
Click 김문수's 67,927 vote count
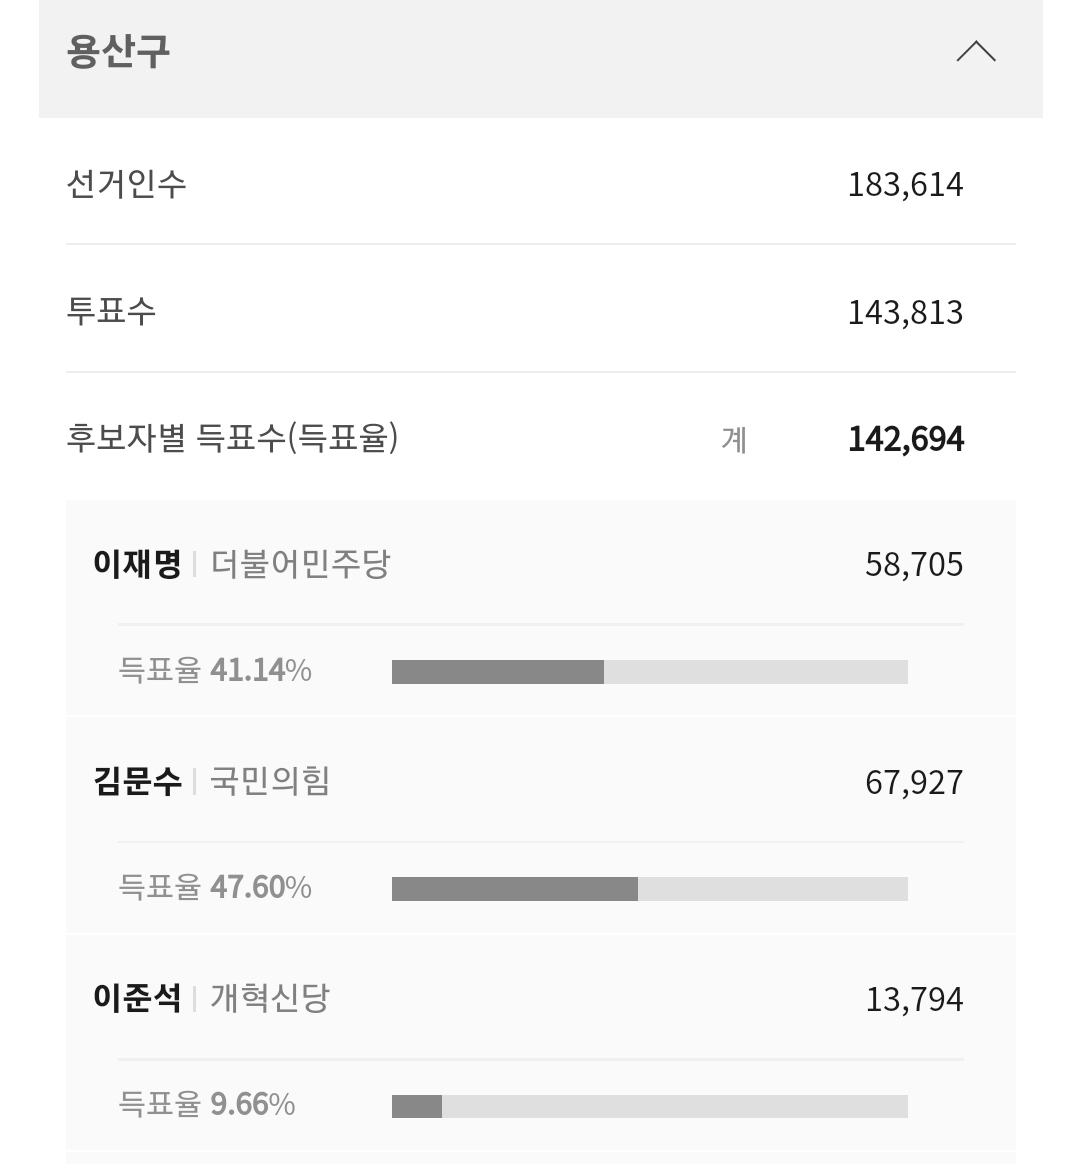pyautogui.click(x=913, y=783)
